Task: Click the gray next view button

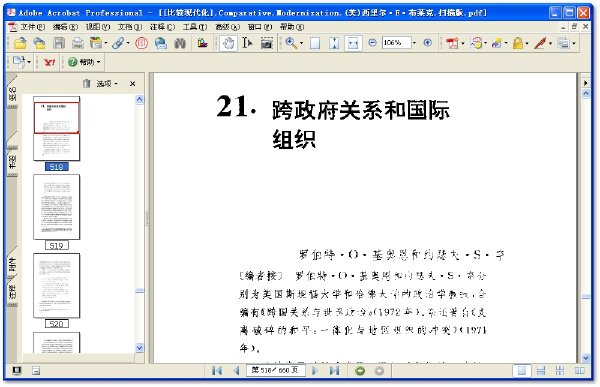Action: (x=379, y=371)
